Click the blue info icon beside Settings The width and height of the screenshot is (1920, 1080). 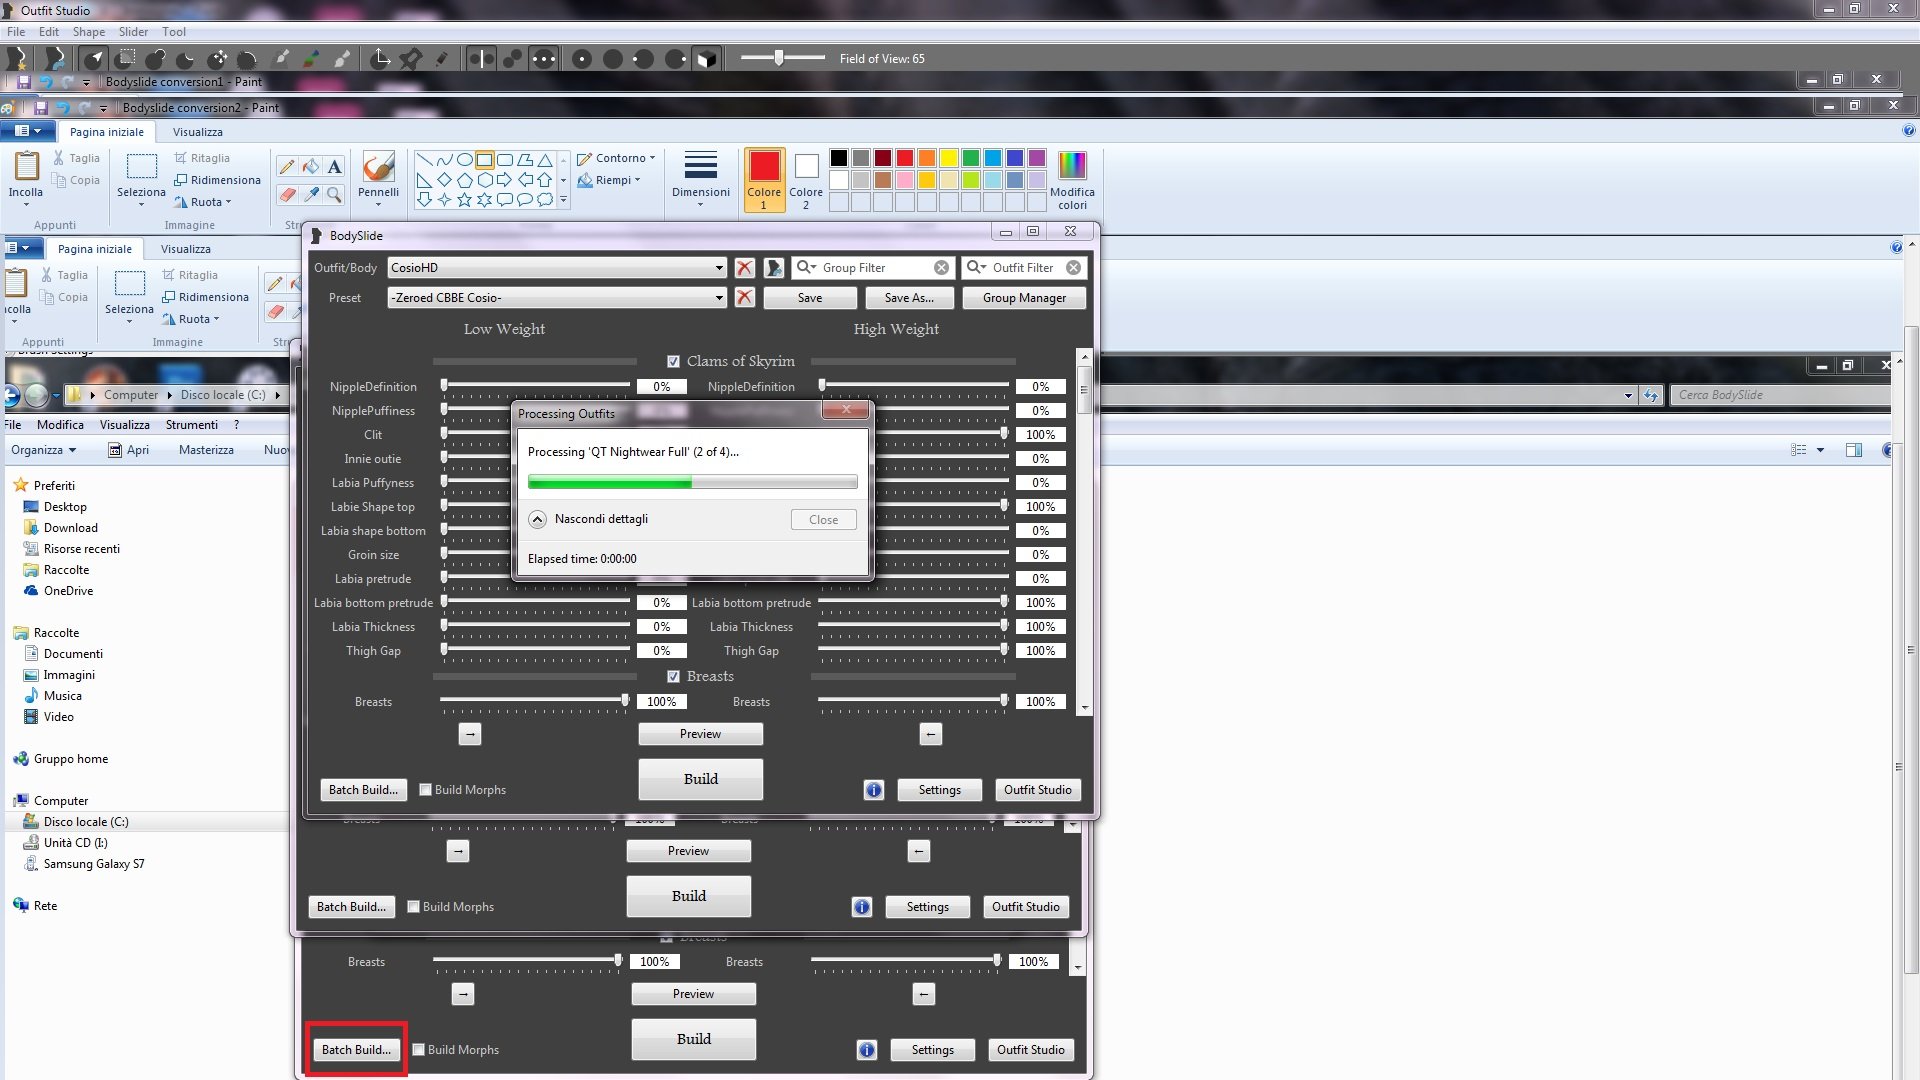coord(873,790)
